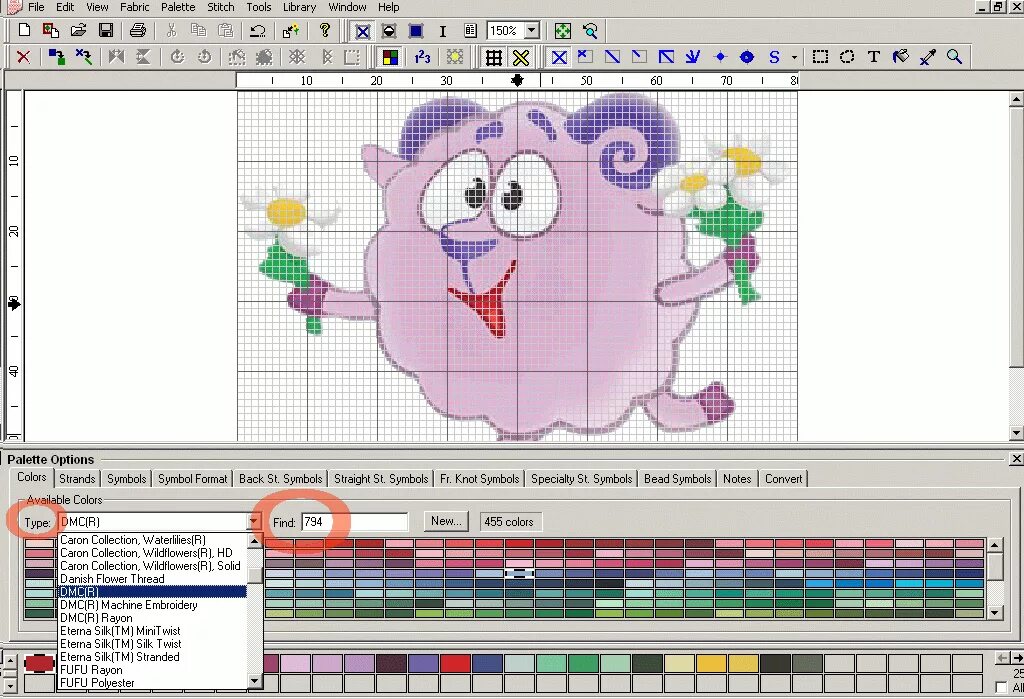Create a new blank pattern

coord(24,30)
